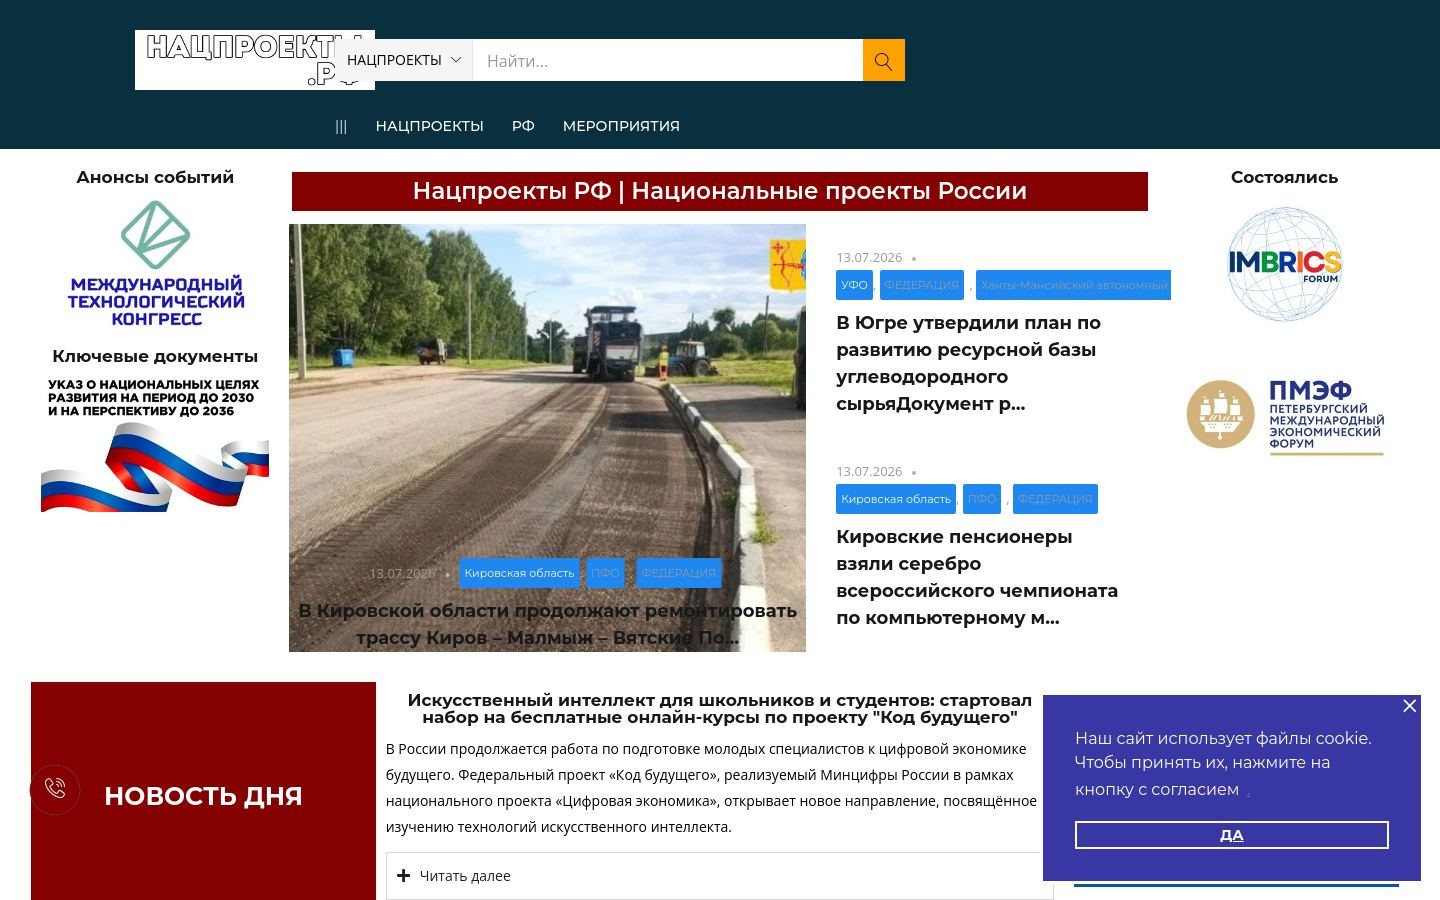Click the НОВОСТЬ ДНЯ red block
Screen dimensions: 1440x900
click(203, 791)
